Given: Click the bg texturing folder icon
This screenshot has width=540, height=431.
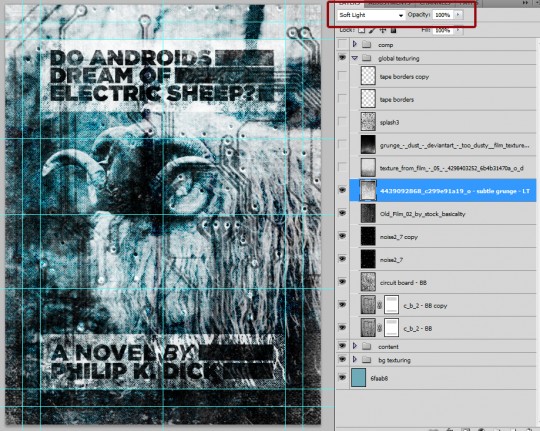Looking at the screenshot, I should 366,360.
